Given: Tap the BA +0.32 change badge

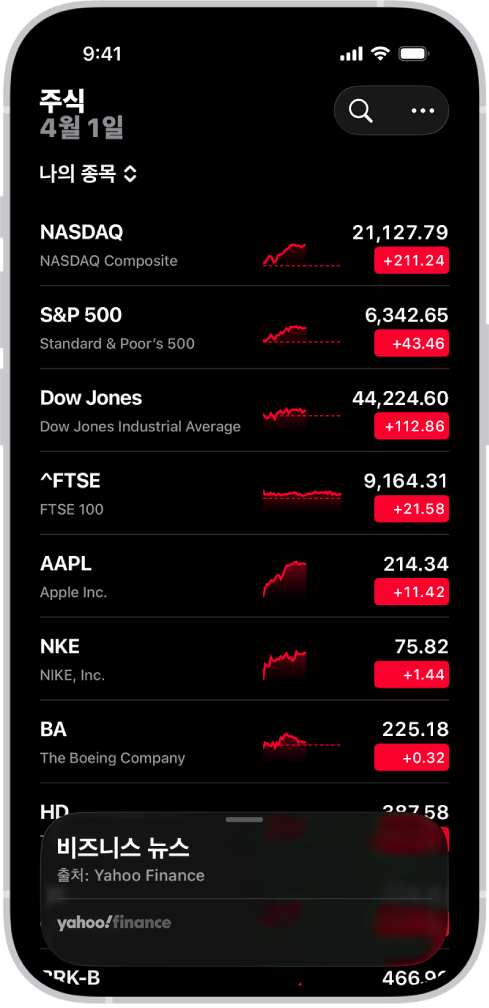Looking at the screenshot, I should tap(411, 758).
